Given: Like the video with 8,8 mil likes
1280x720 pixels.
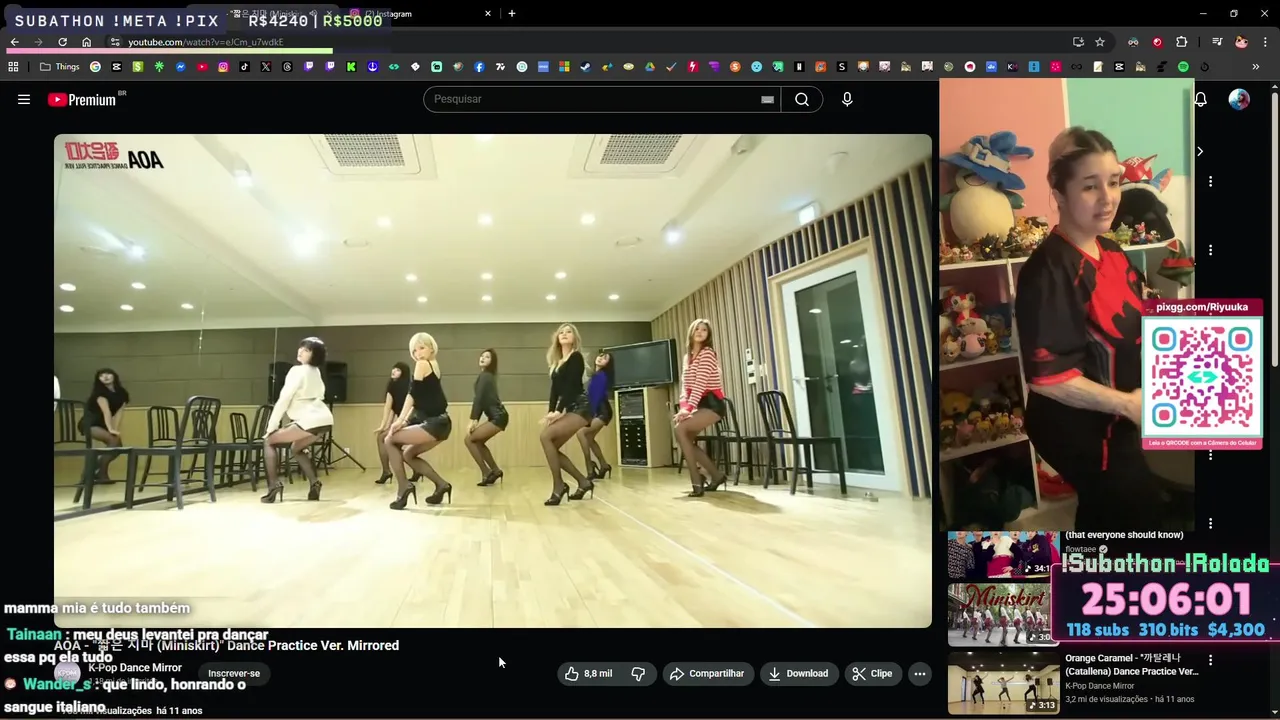Looking at the screenshot, I should click(588, 674).
